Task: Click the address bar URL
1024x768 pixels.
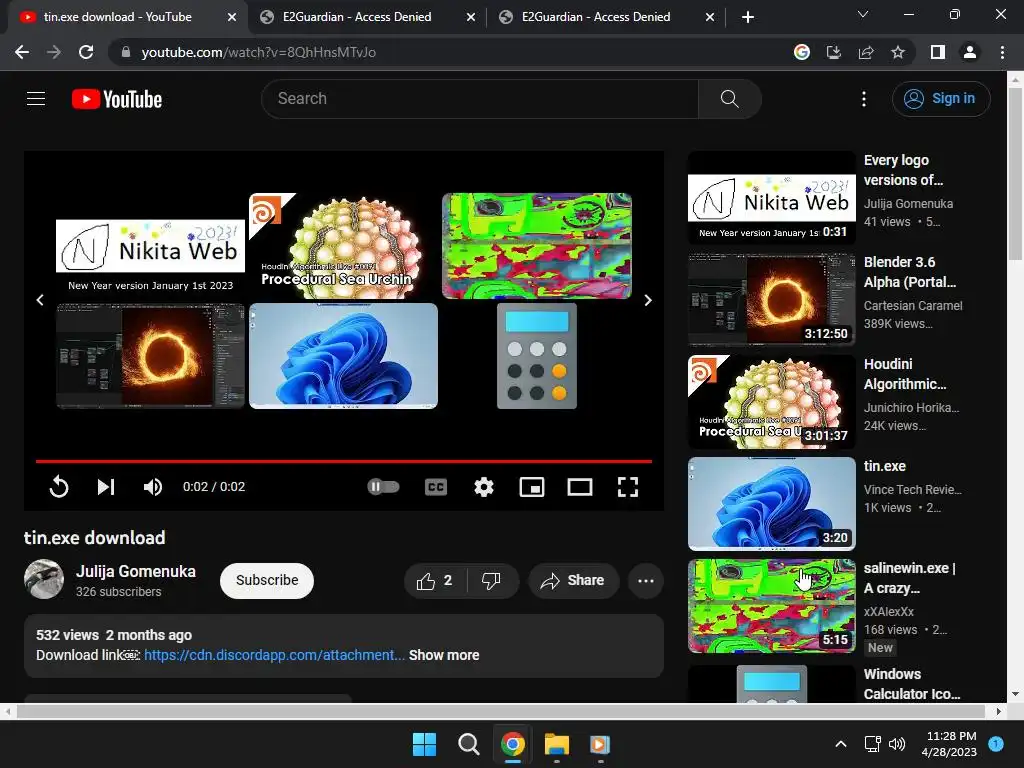Action: (x=259, y=52)
